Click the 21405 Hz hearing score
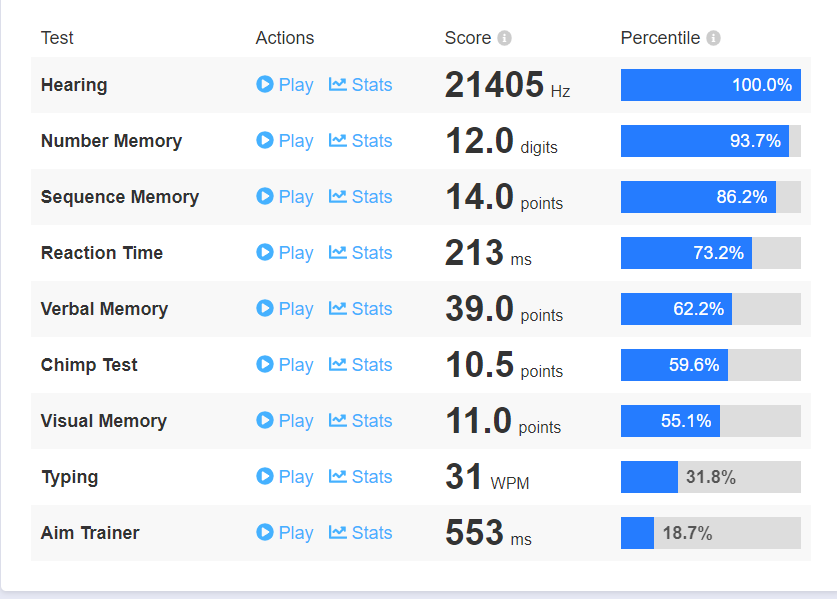The width and height of the screenshot is (837, 599). click(x=495, y=86)
